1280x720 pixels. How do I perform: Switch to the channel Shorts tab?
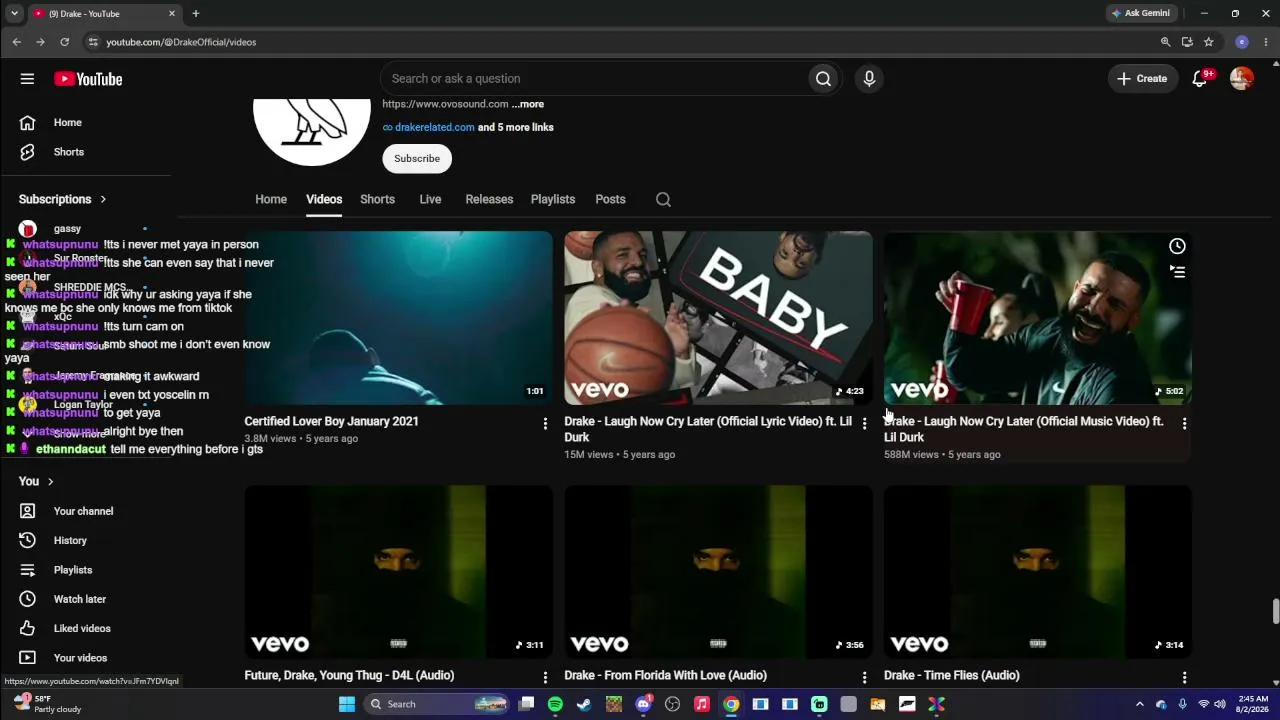[x=377, y=199]
